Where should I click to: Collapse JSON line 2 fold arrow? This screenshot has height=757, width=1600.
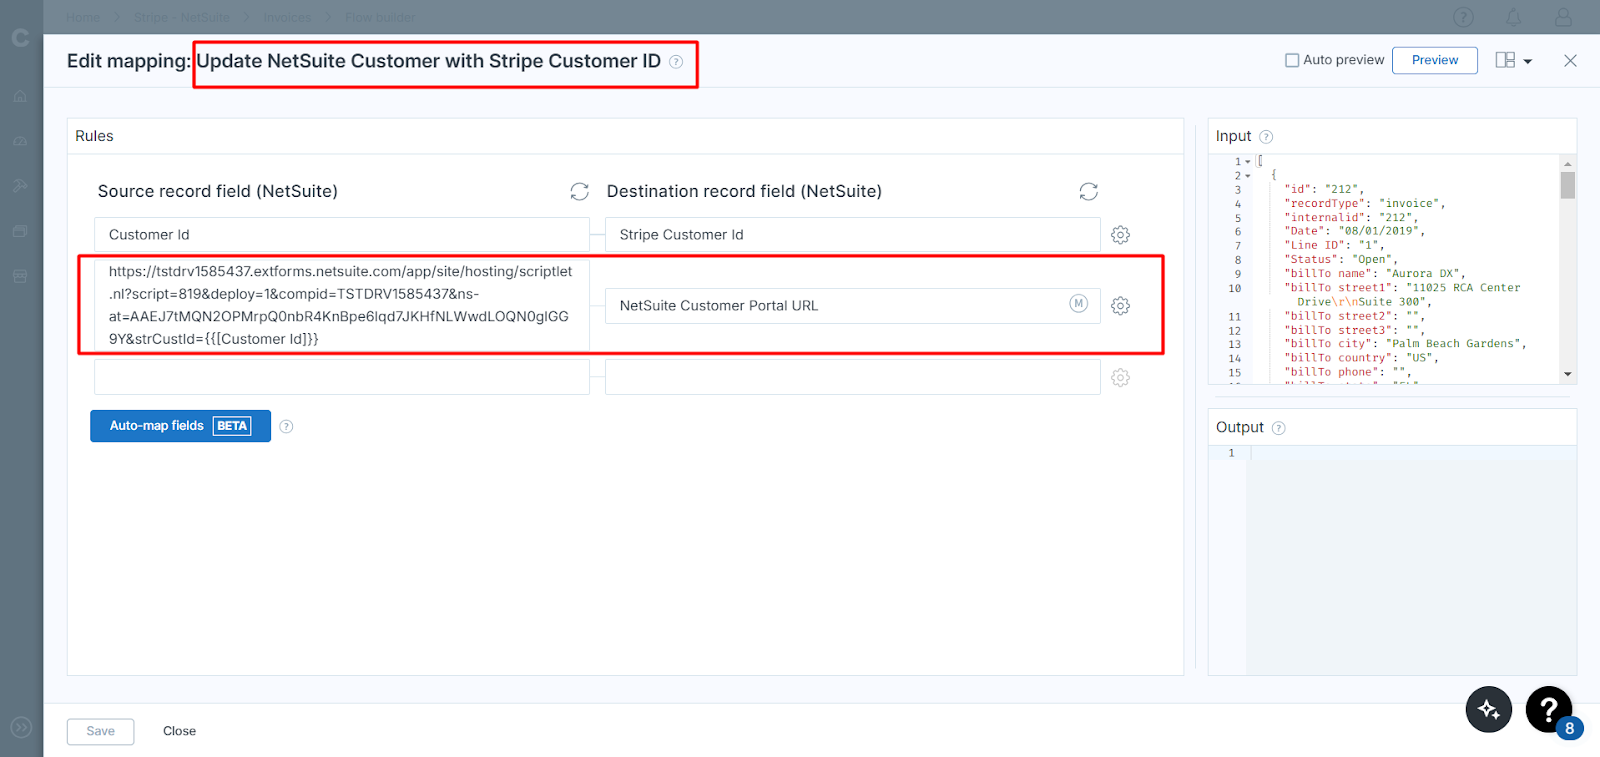click(x=1248, y=176)
